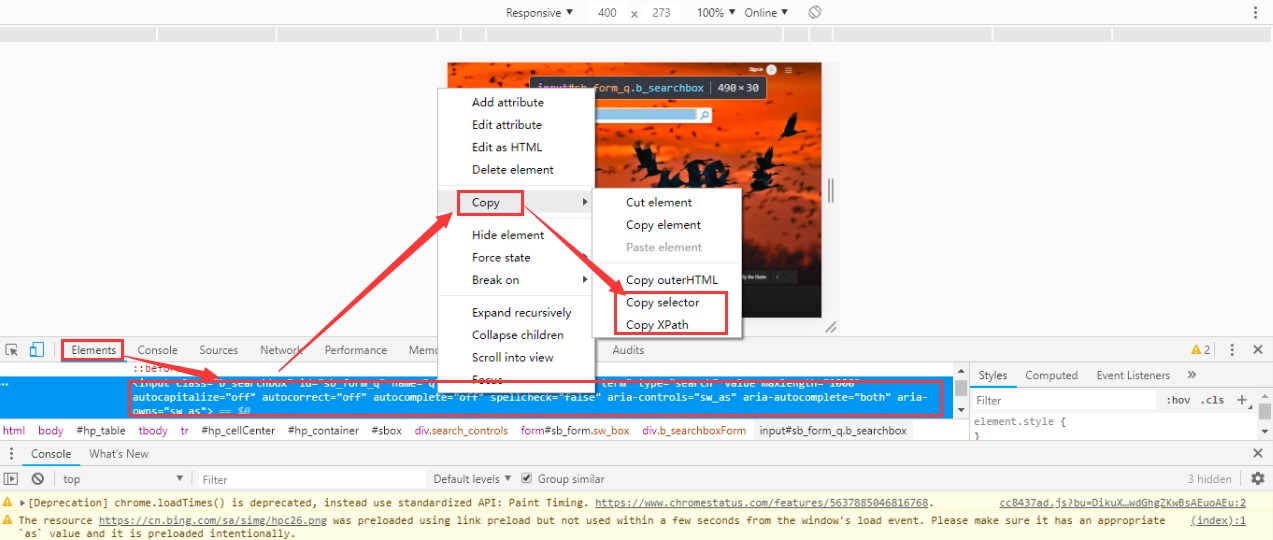Open the Responsive device dropdown

point(539,13)
